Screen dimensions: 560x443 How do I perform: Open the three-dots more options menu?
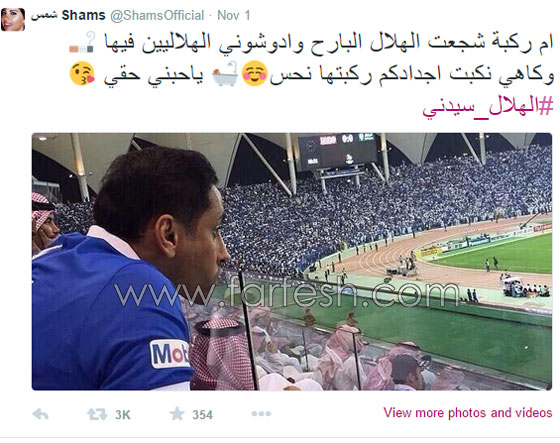pos(261,414)
